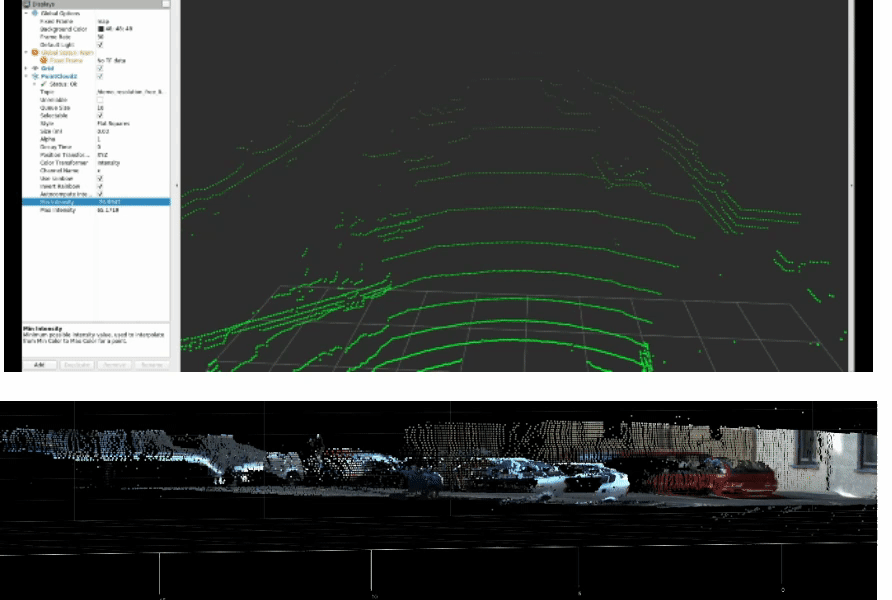Select the Grid display icon
Screen dimensions: 892x600
(x=35, y=68)
